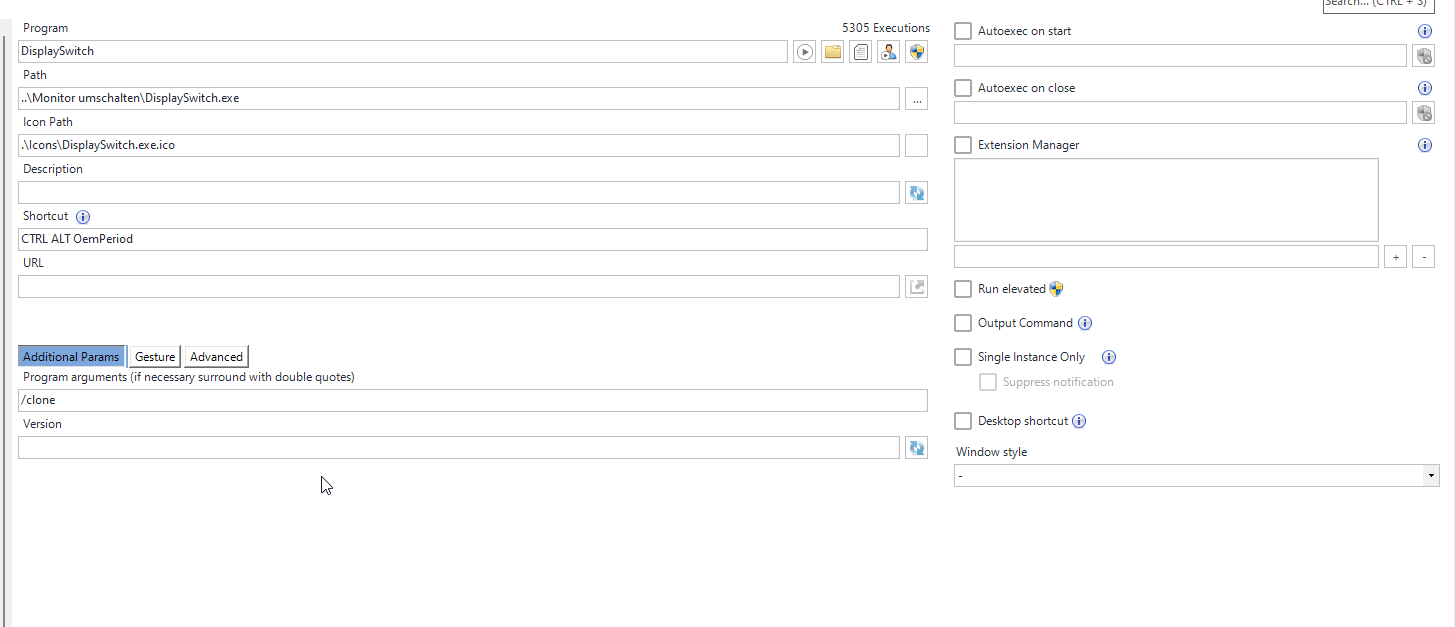Check Run elevated

(x=963, y=289)
